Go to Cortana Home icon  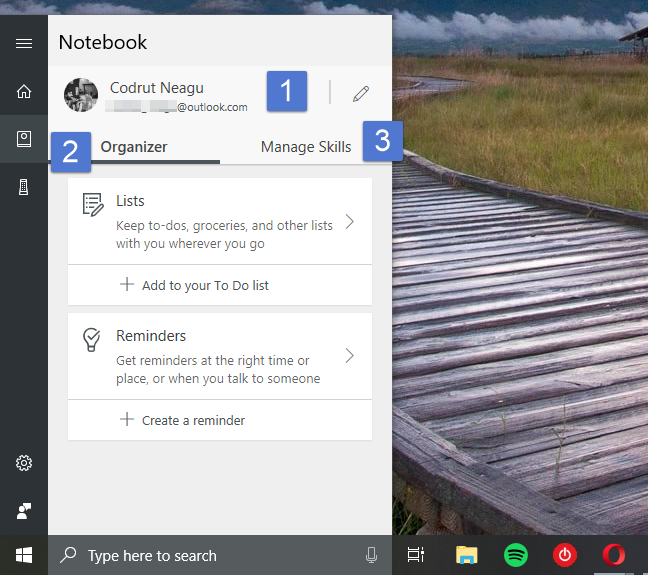click(x=24, y=91)
